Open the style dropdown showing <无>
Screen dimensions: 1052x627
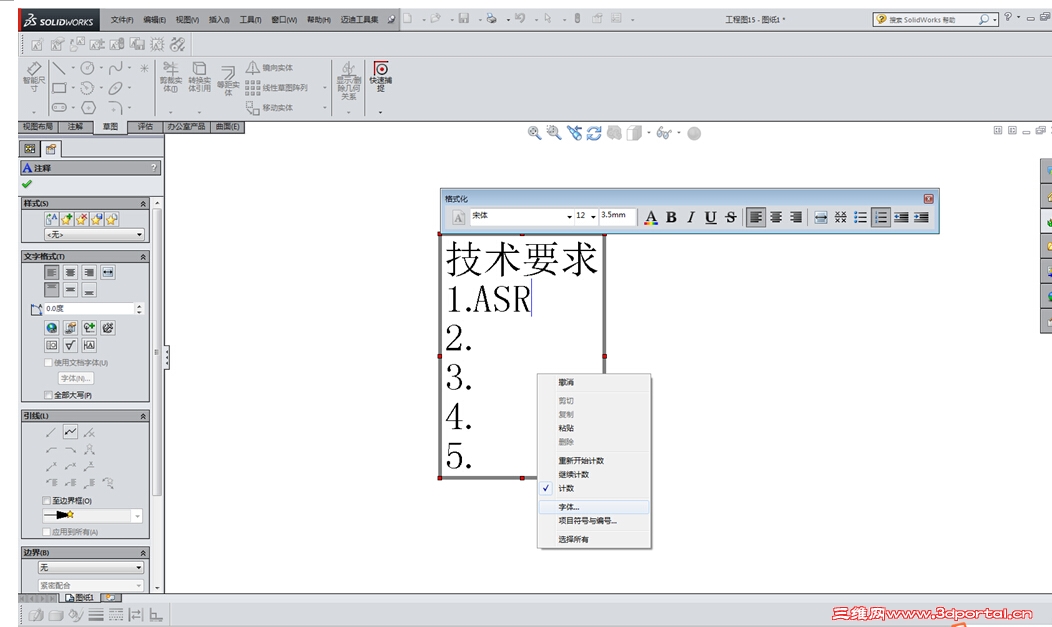94,235
